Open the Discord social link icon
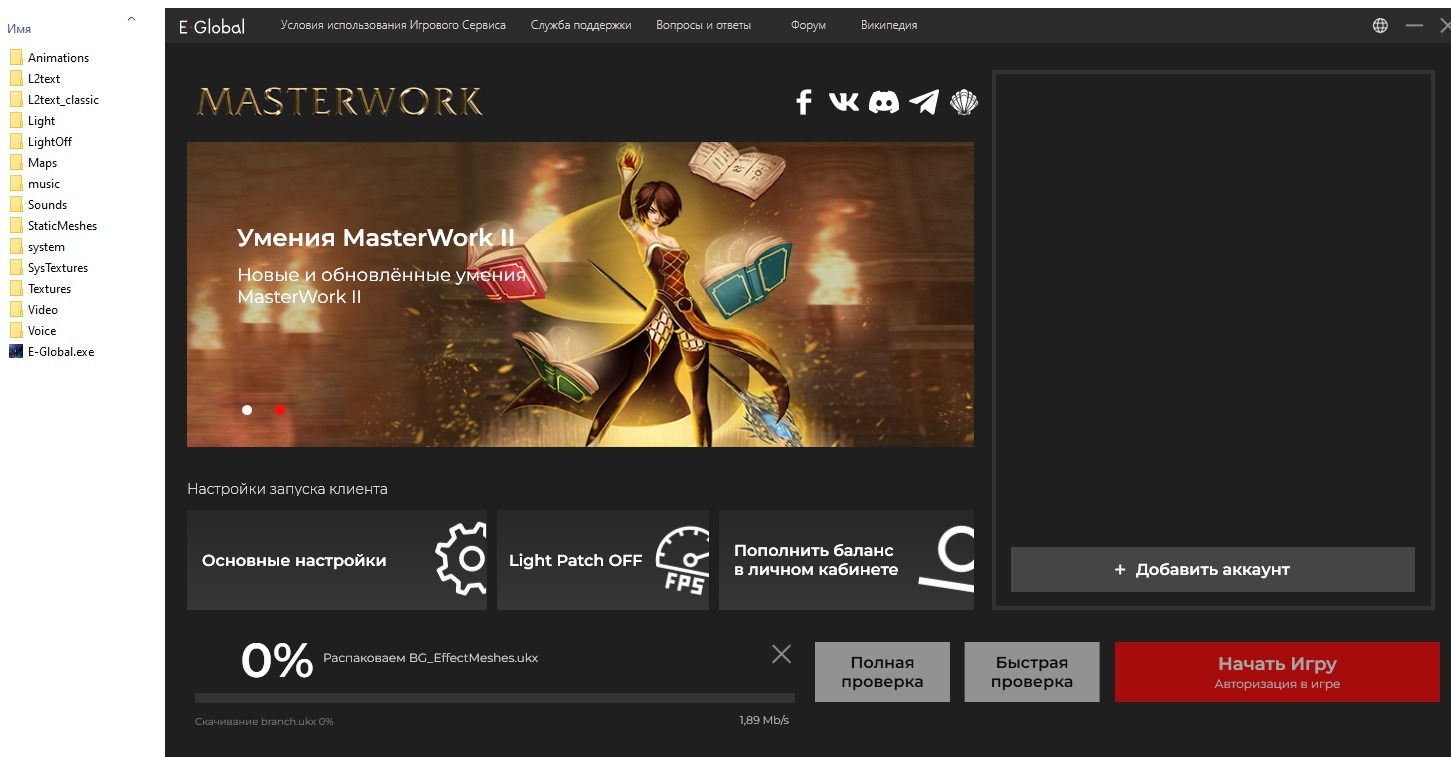 (883, 102)
